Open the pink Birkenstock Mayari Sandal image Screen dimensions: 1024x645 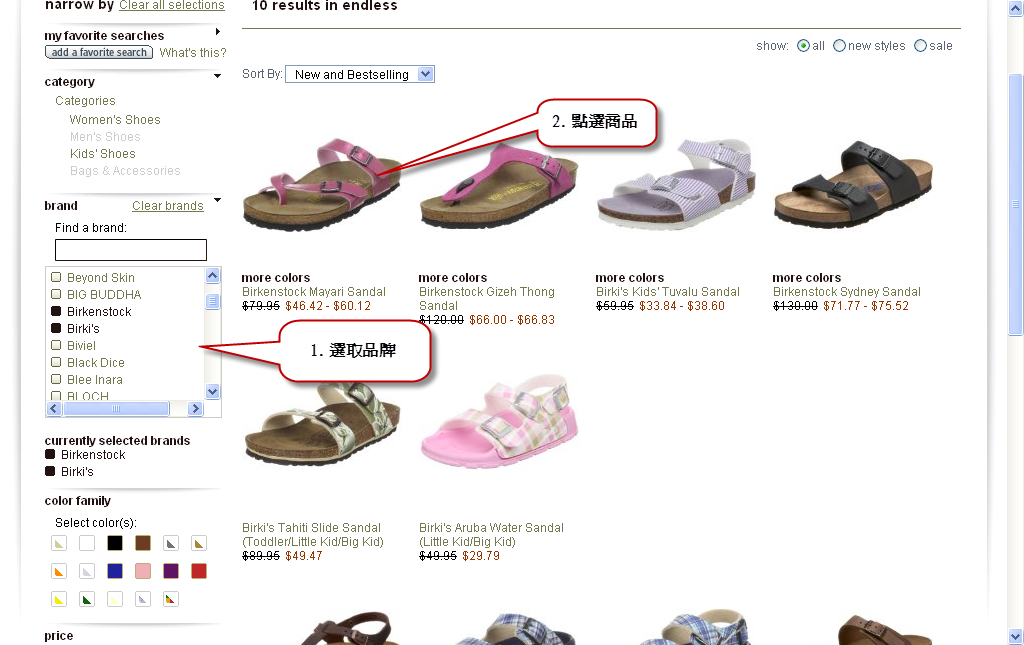(321, 185)
